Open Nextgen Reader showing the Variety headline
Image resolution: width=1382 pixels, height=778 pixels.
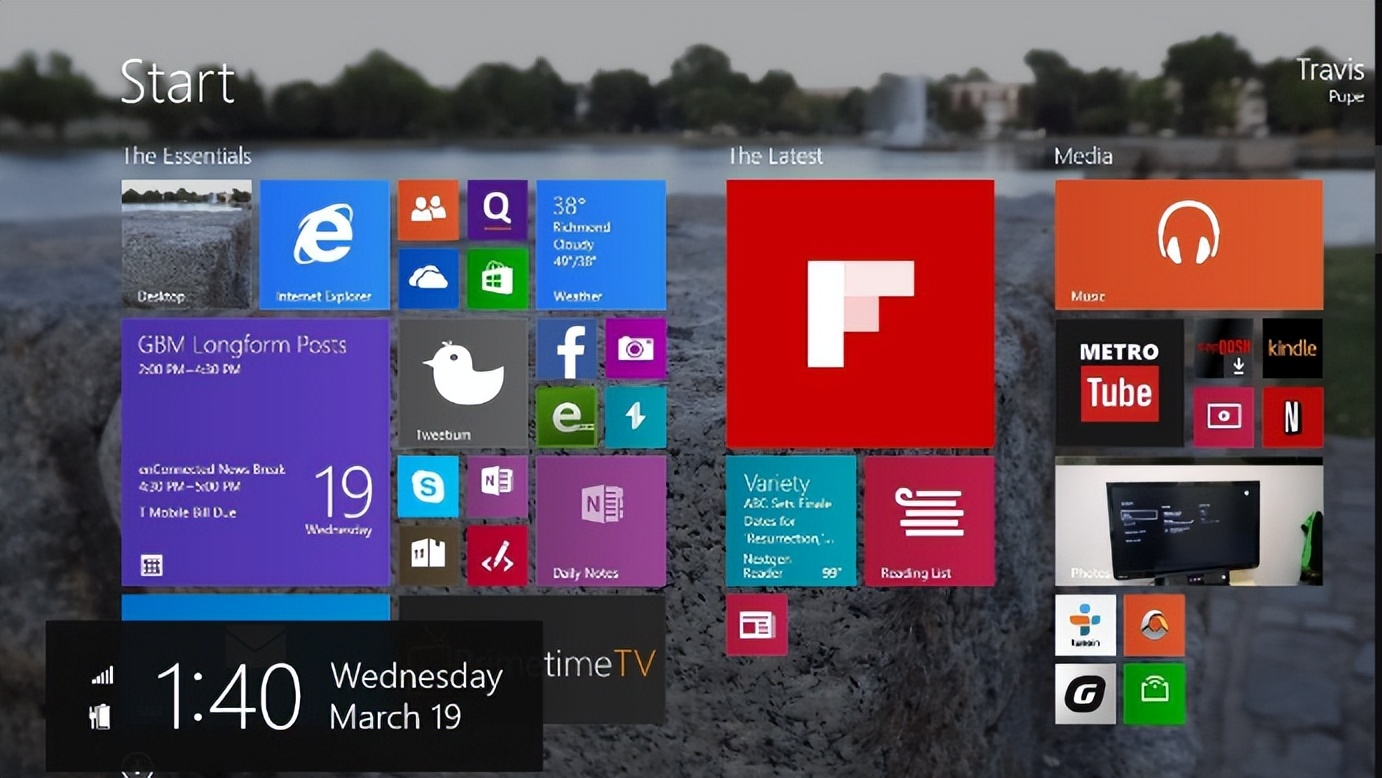point(791,520)
